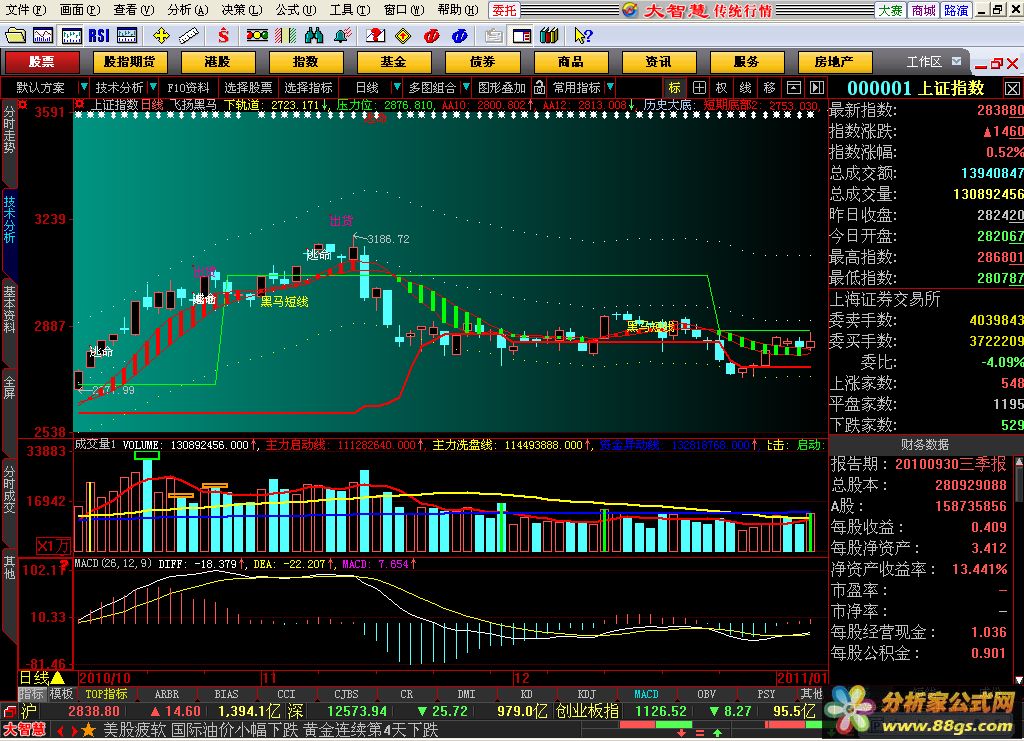Select the TOP指标 tab
Viewport: 1024px width, 741px height.
pos(106,694)
